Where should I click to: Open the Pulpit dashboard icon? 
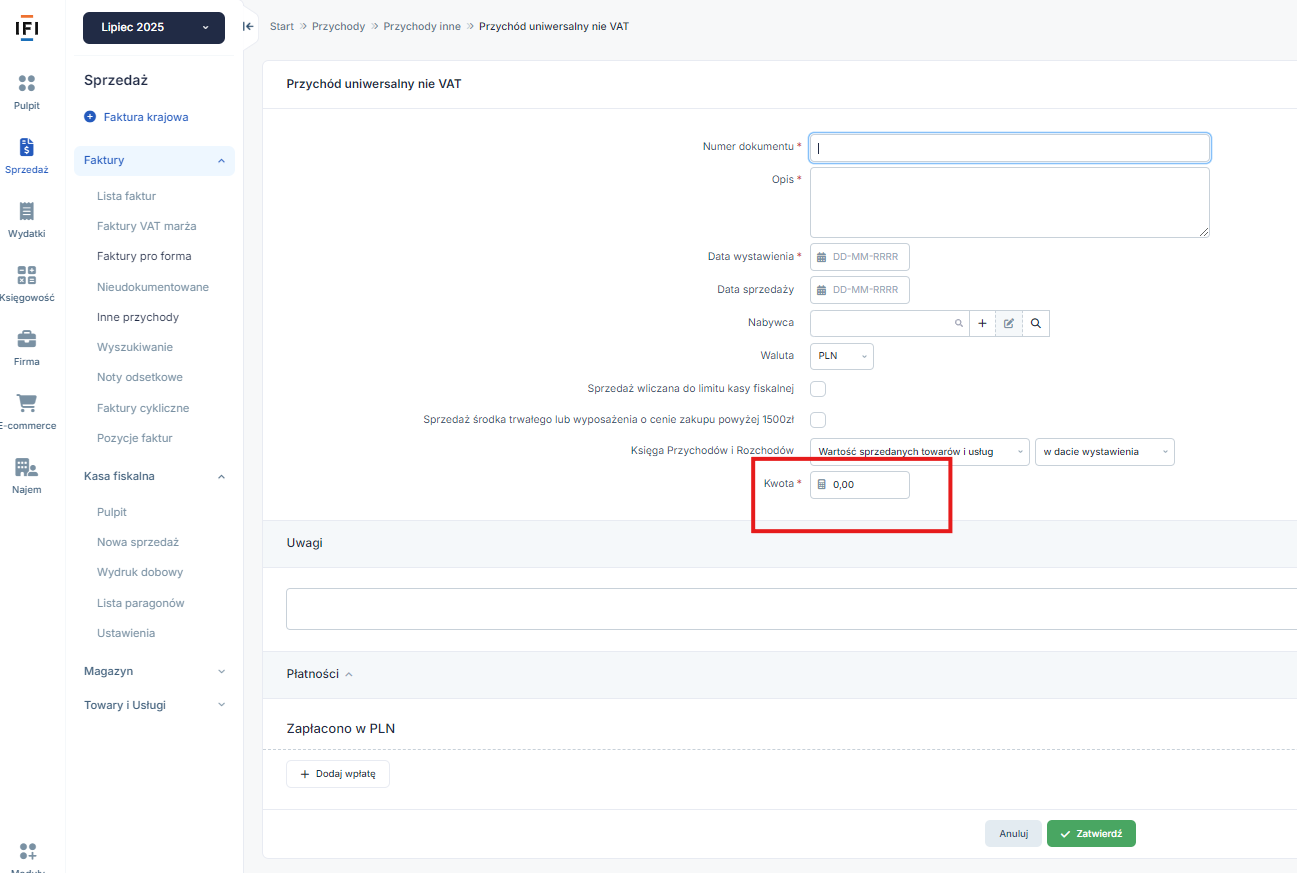[x=27, y=84]
